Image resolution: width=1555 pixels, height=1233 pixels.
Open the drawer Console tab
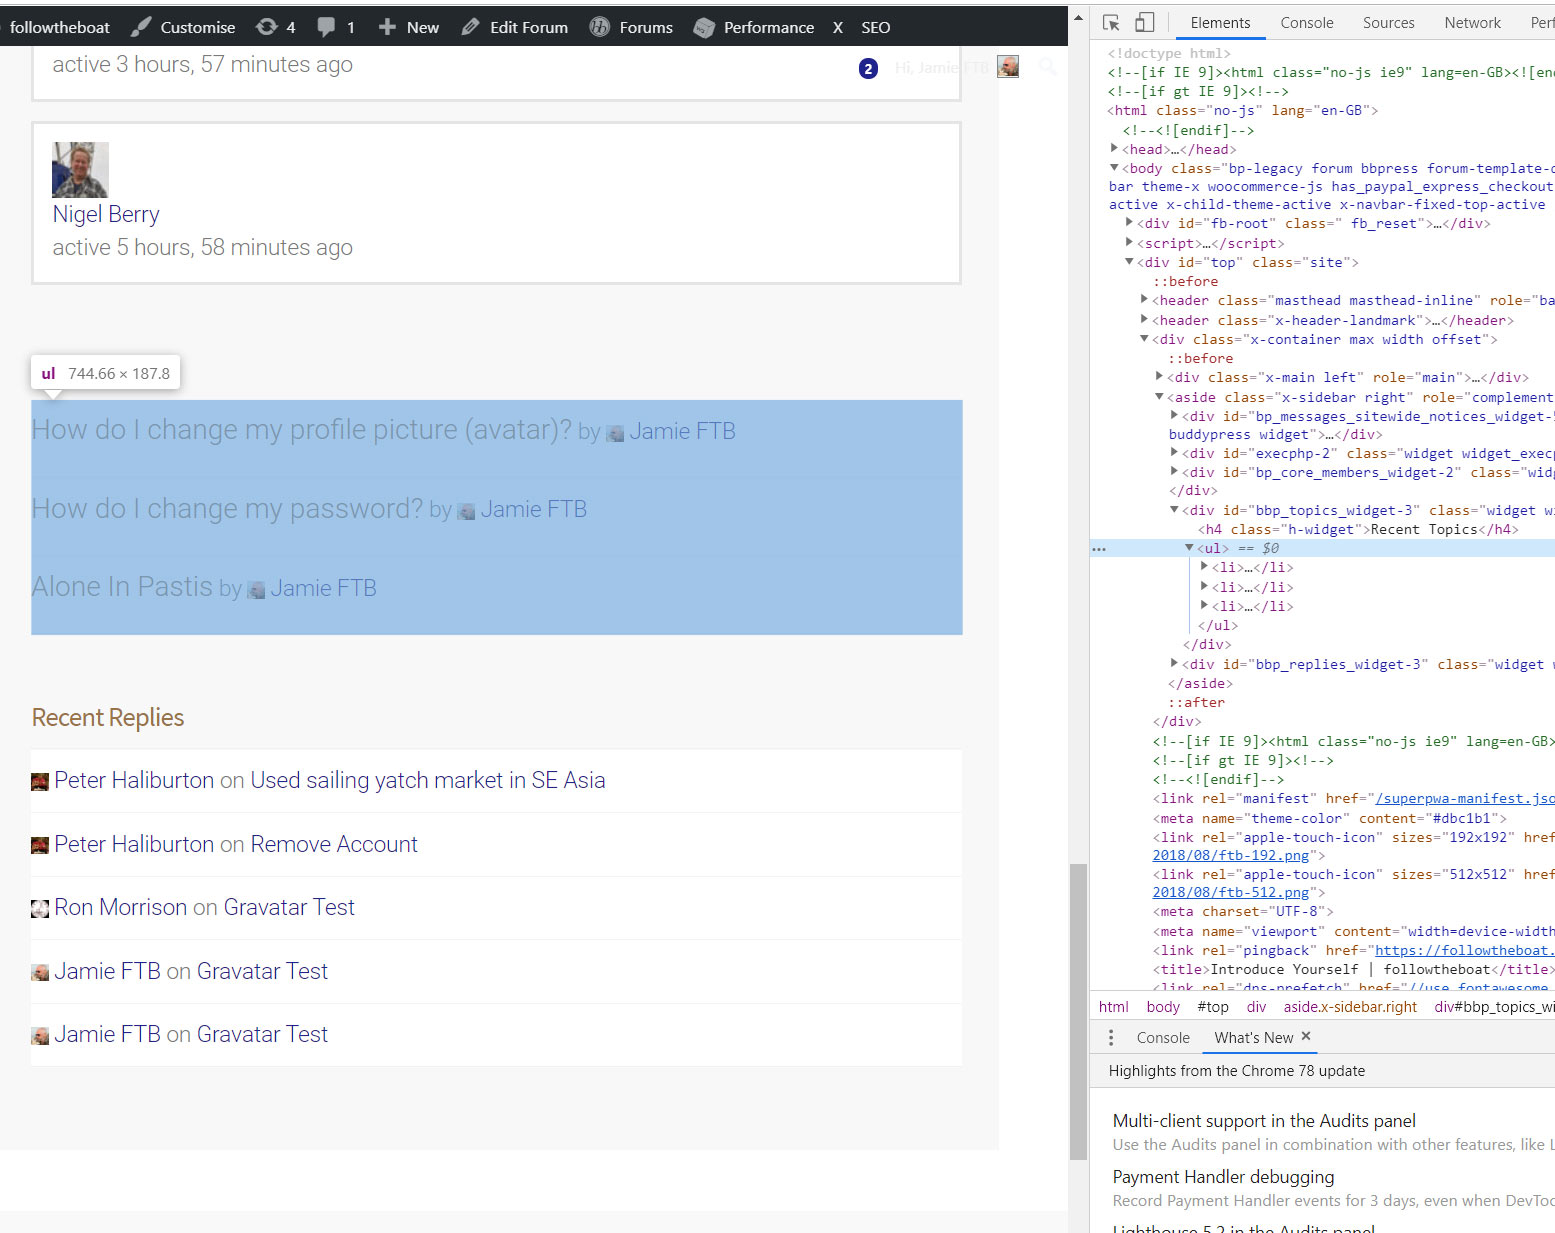click(1163, 1038)
